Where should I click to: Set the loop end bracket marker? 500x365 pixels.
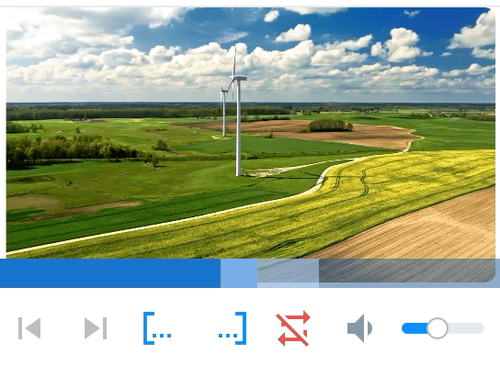232,328
